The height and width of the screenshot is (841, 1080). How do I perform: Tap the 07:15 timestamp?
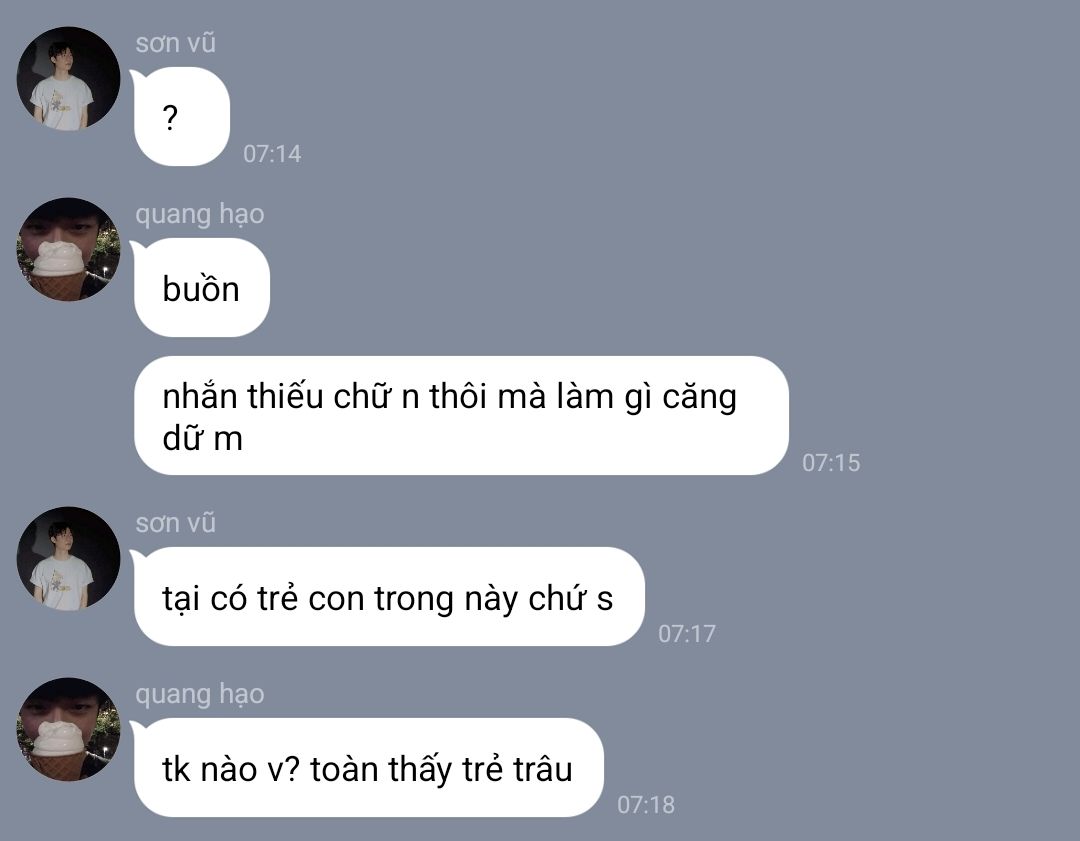[831, 462]
